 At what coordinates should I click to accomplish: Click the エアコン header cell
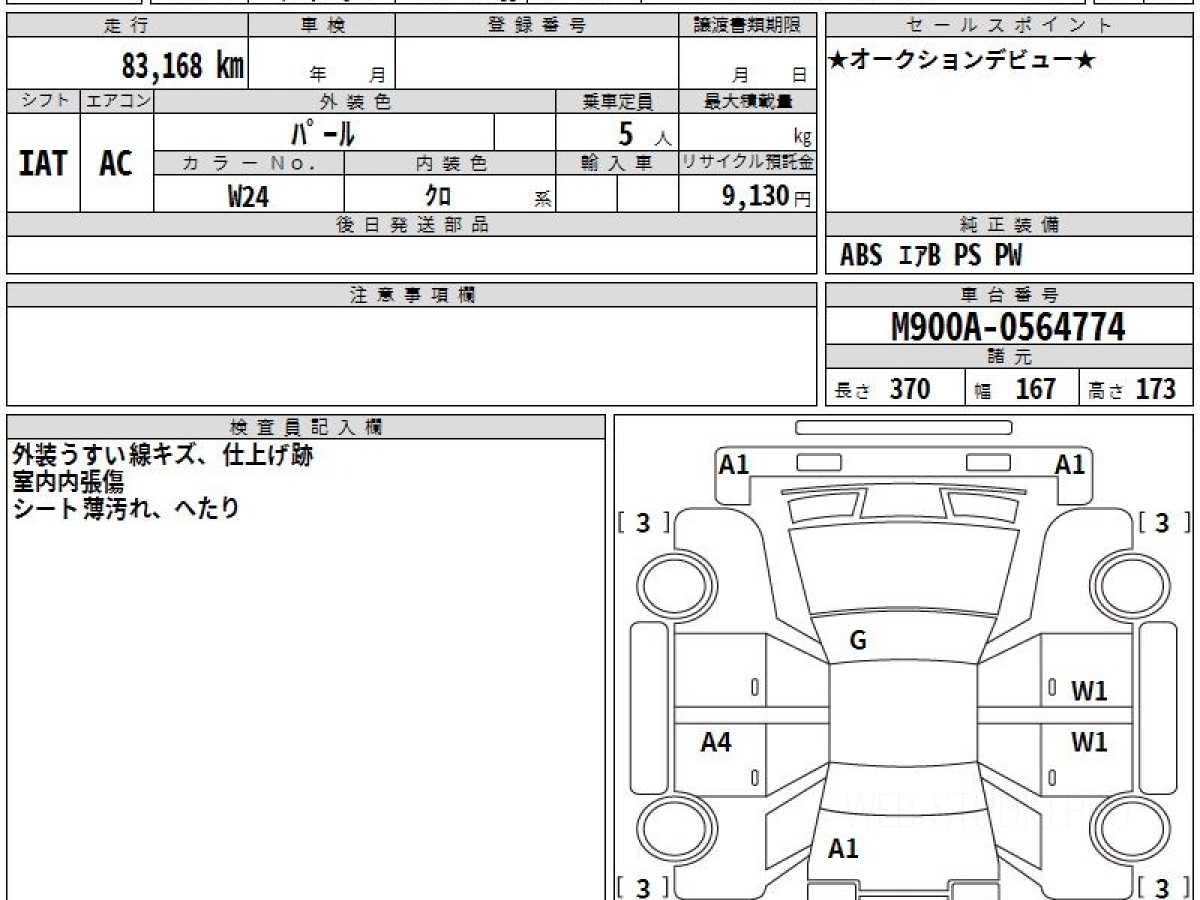click(x=117, y=101)
